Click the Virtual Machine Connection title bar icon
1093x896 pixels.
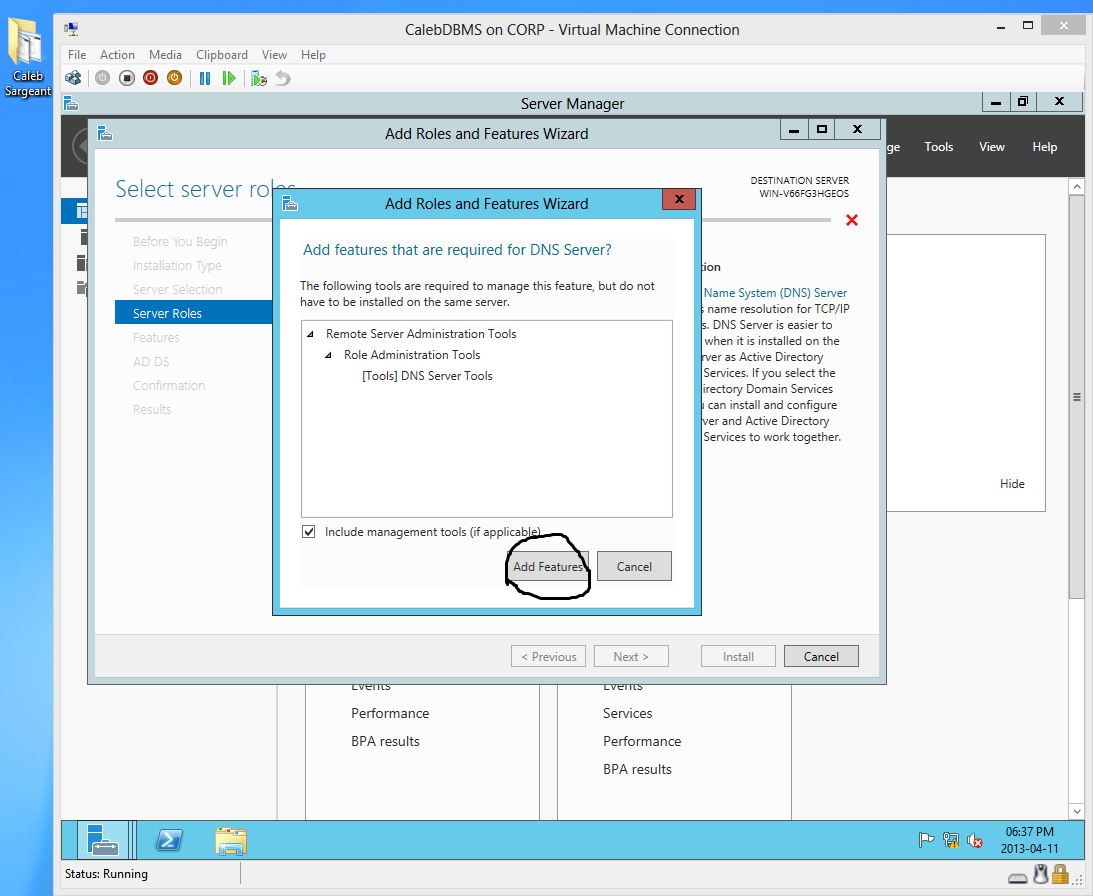71,29
